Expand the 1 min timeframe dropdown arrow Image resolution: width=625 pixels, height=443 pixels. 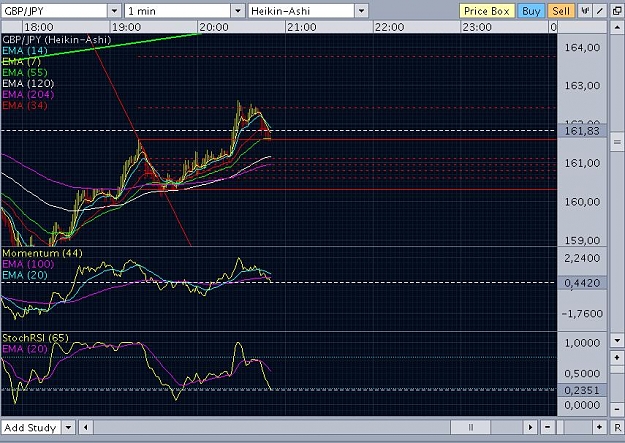(238, 11)
